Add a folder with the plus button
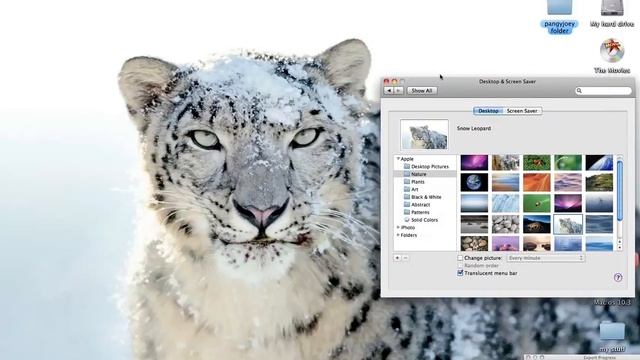Screen dimensions: 640x360 (397, 258)
